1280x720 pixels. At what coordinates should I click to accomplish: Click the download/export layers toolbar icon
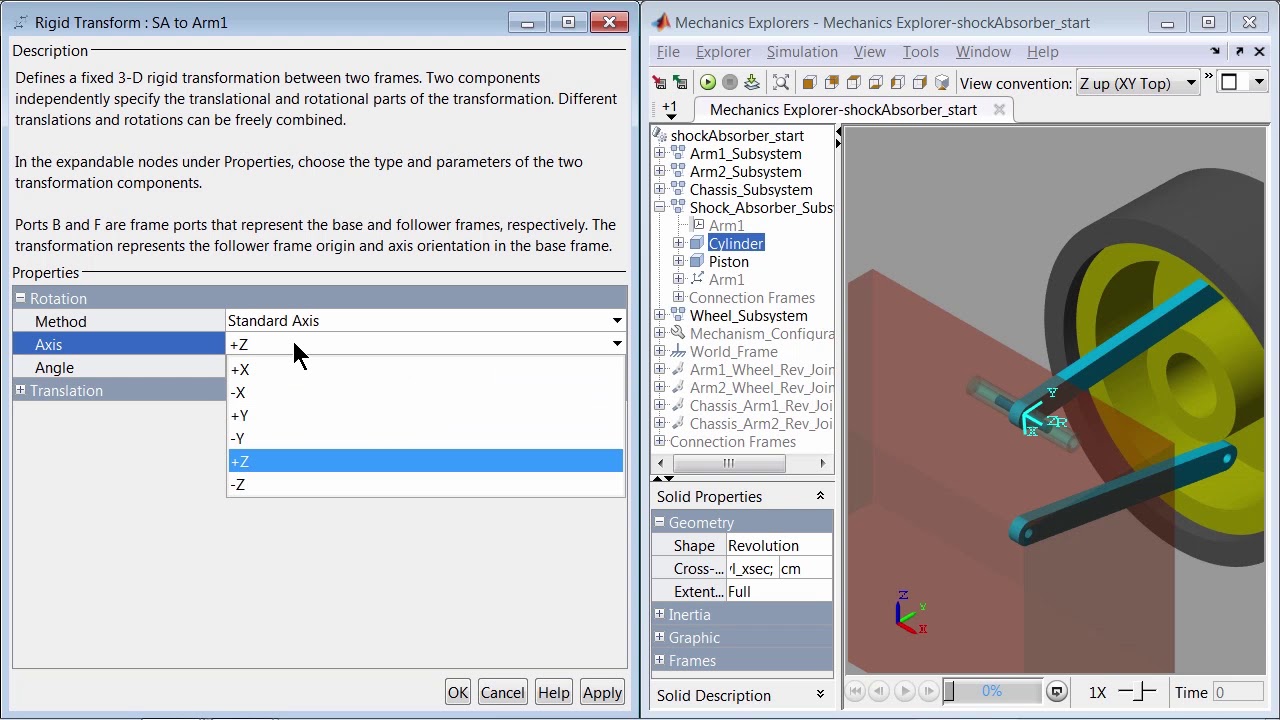[x=752, y=83]
